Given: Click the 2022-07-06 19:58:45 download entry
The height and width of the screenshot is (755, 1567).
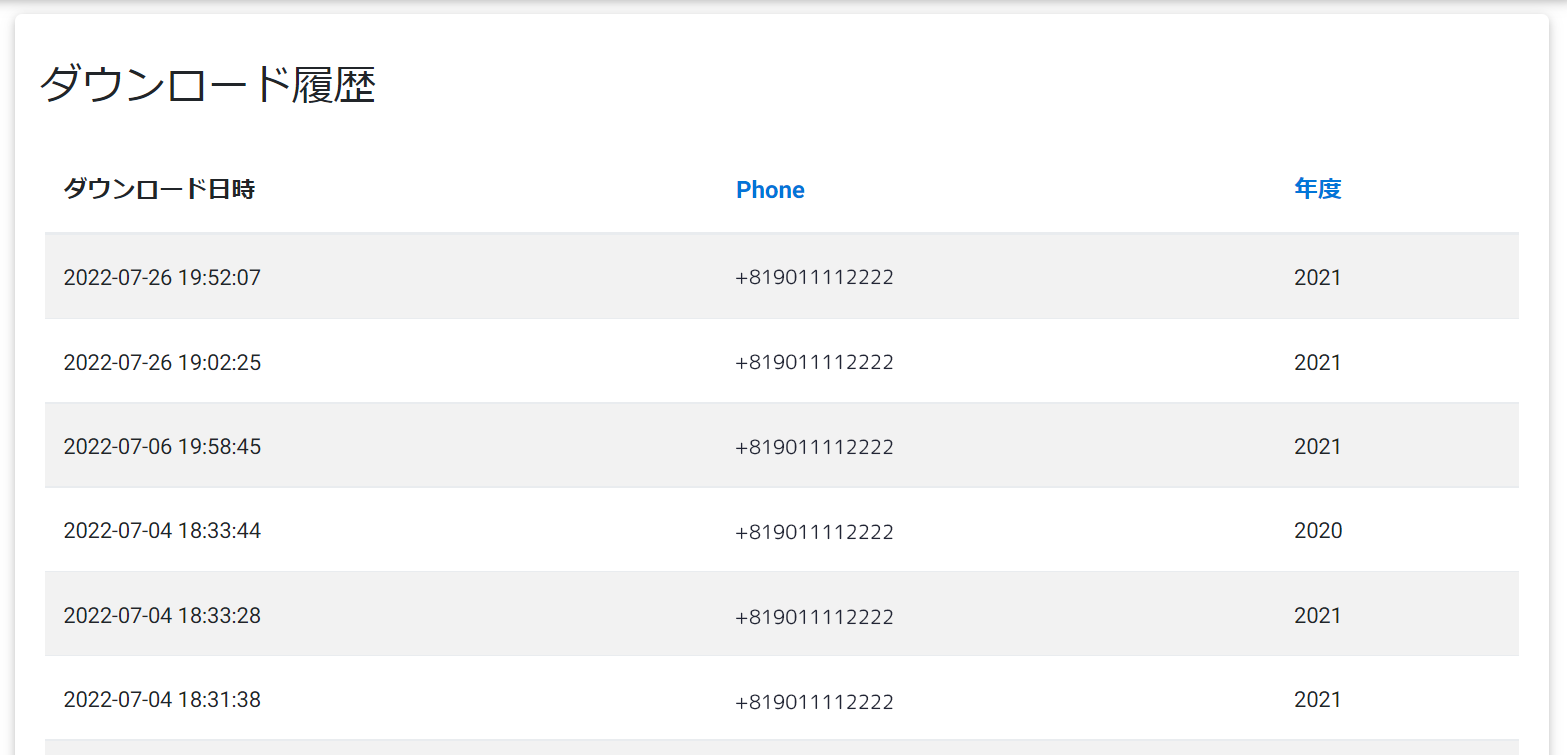Looking at the screenshot, I should pyautogui.click(x=162, y=446).
